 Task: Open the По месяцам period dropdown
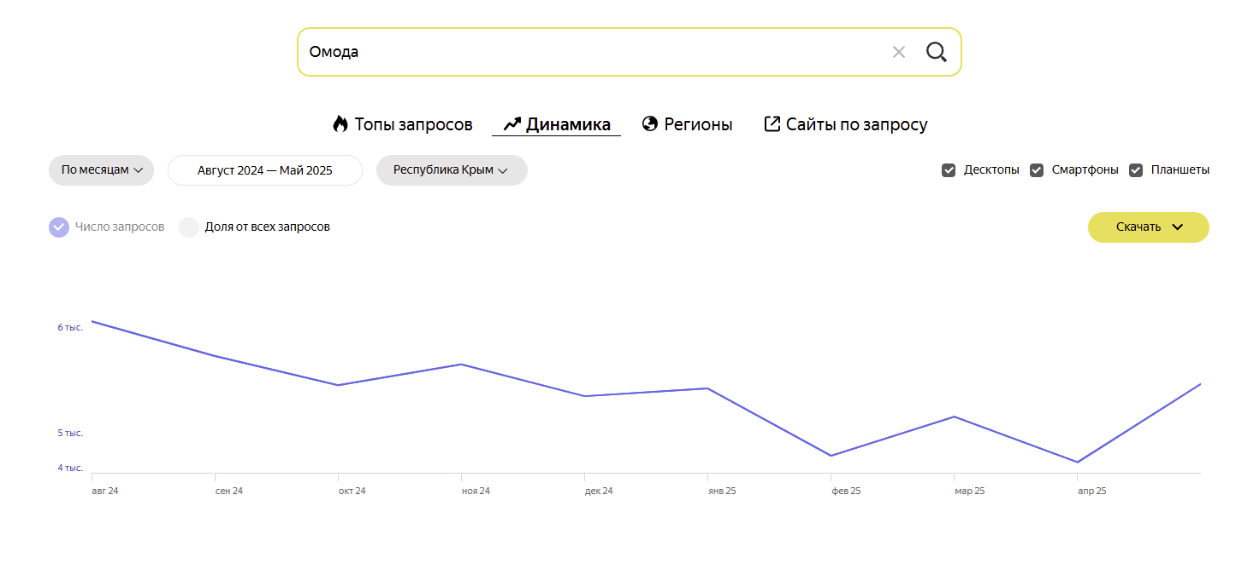coord(101,170)
